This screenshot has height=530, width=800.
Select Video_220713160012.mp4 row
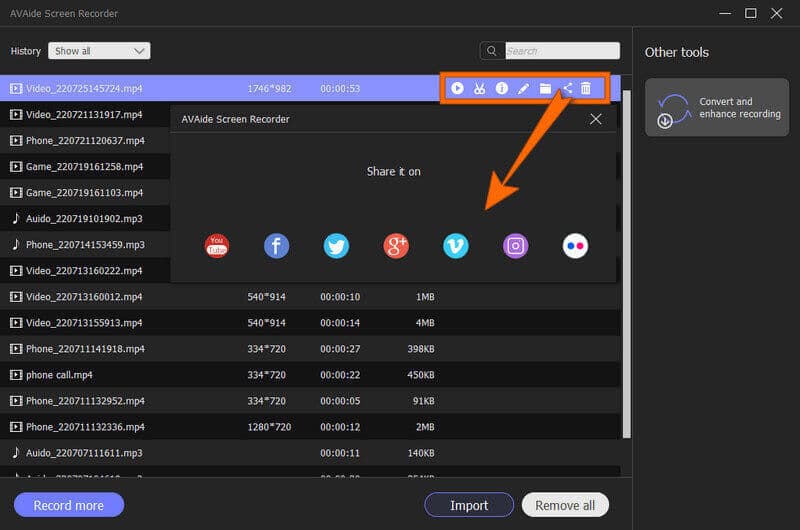(x=310, y=296)
